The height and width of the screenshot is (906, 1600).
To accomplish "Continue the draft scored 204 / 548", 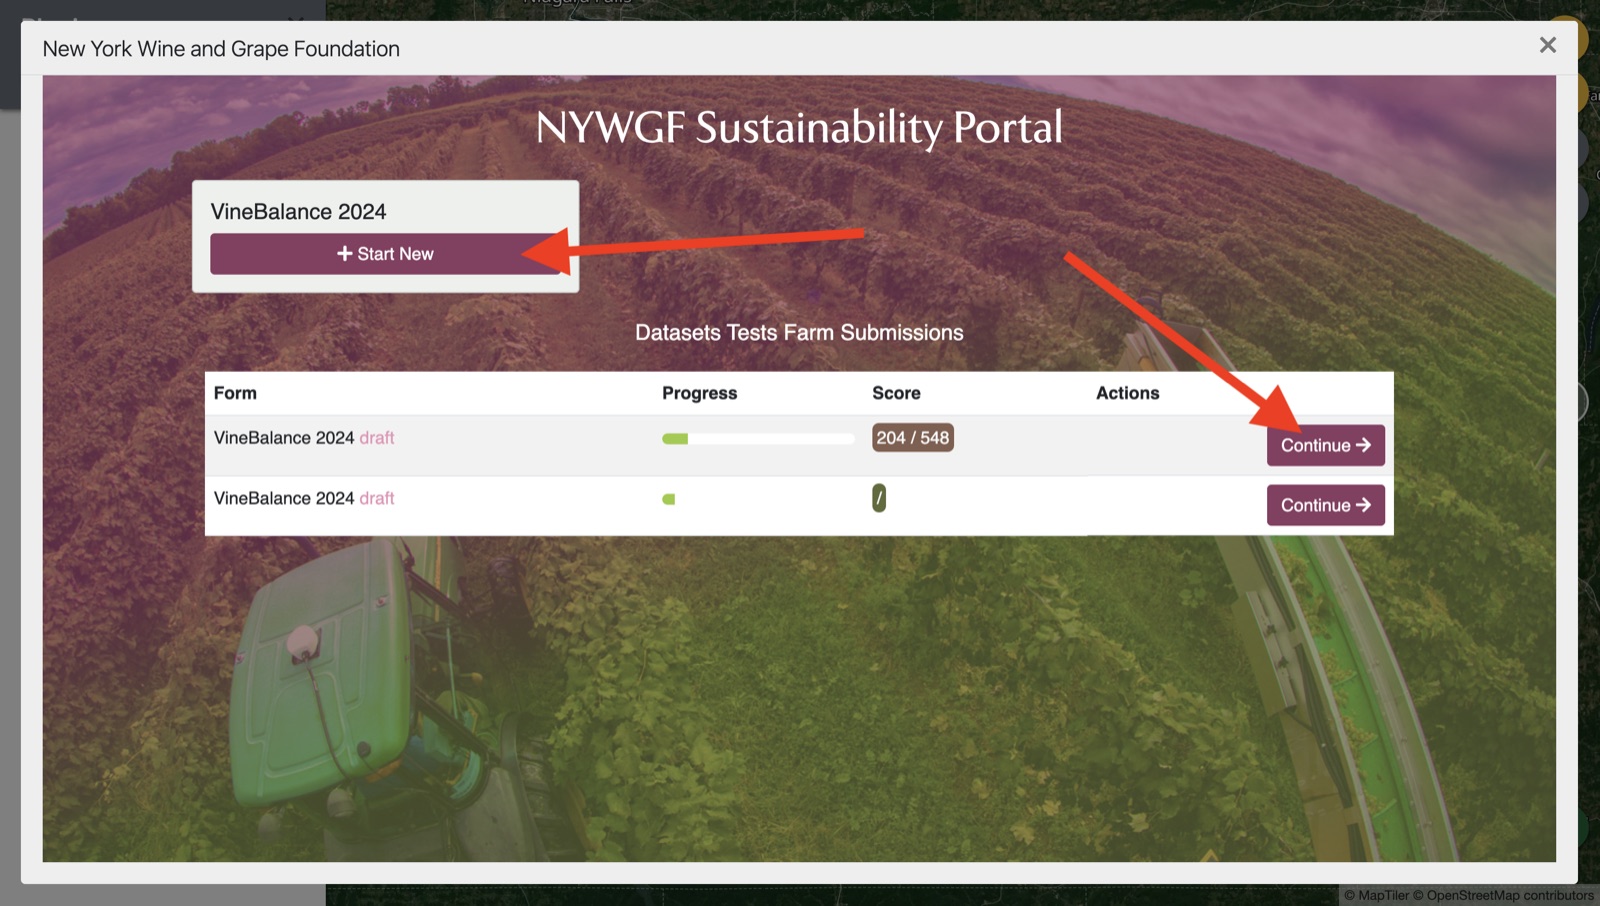I will [x=1325, y=445].
